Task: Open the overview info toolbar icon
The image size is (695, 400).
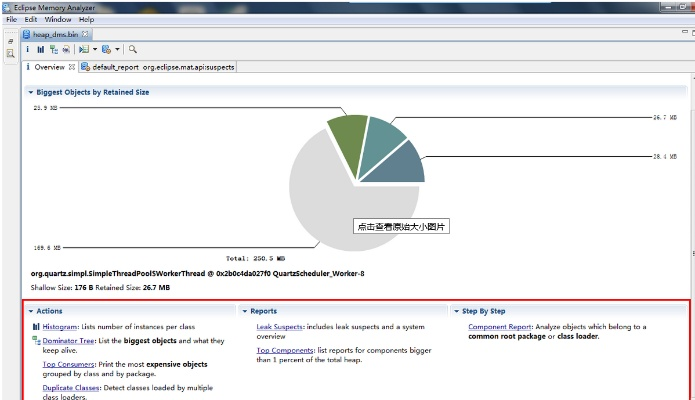Action: (27, 49)
